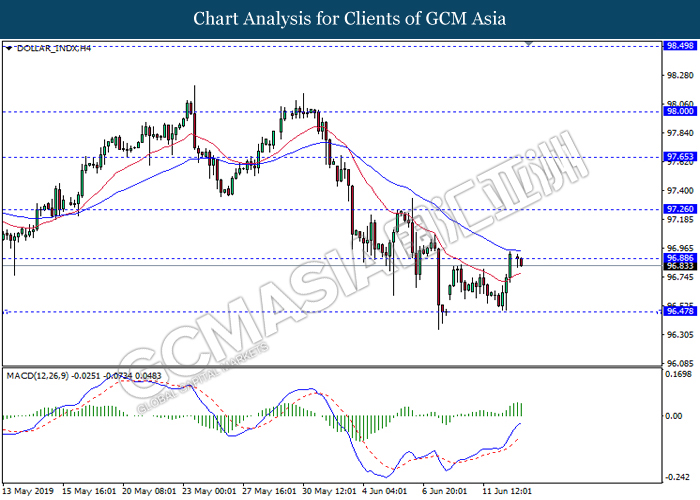Click the gray chart shift marker triangle

tap(529, 44)
